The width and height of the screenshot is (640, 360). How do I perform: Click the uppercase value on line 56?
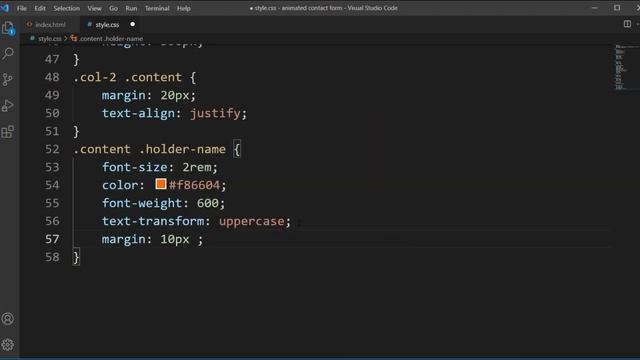click(x=251, y=221)
